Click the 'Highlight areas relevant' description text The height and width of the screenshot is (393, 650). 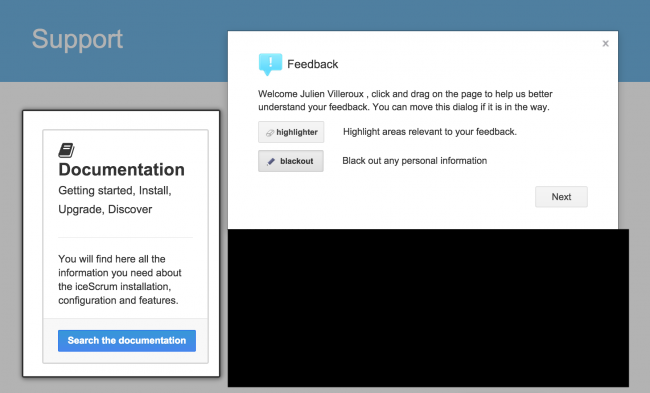click(x=430, y=132)
